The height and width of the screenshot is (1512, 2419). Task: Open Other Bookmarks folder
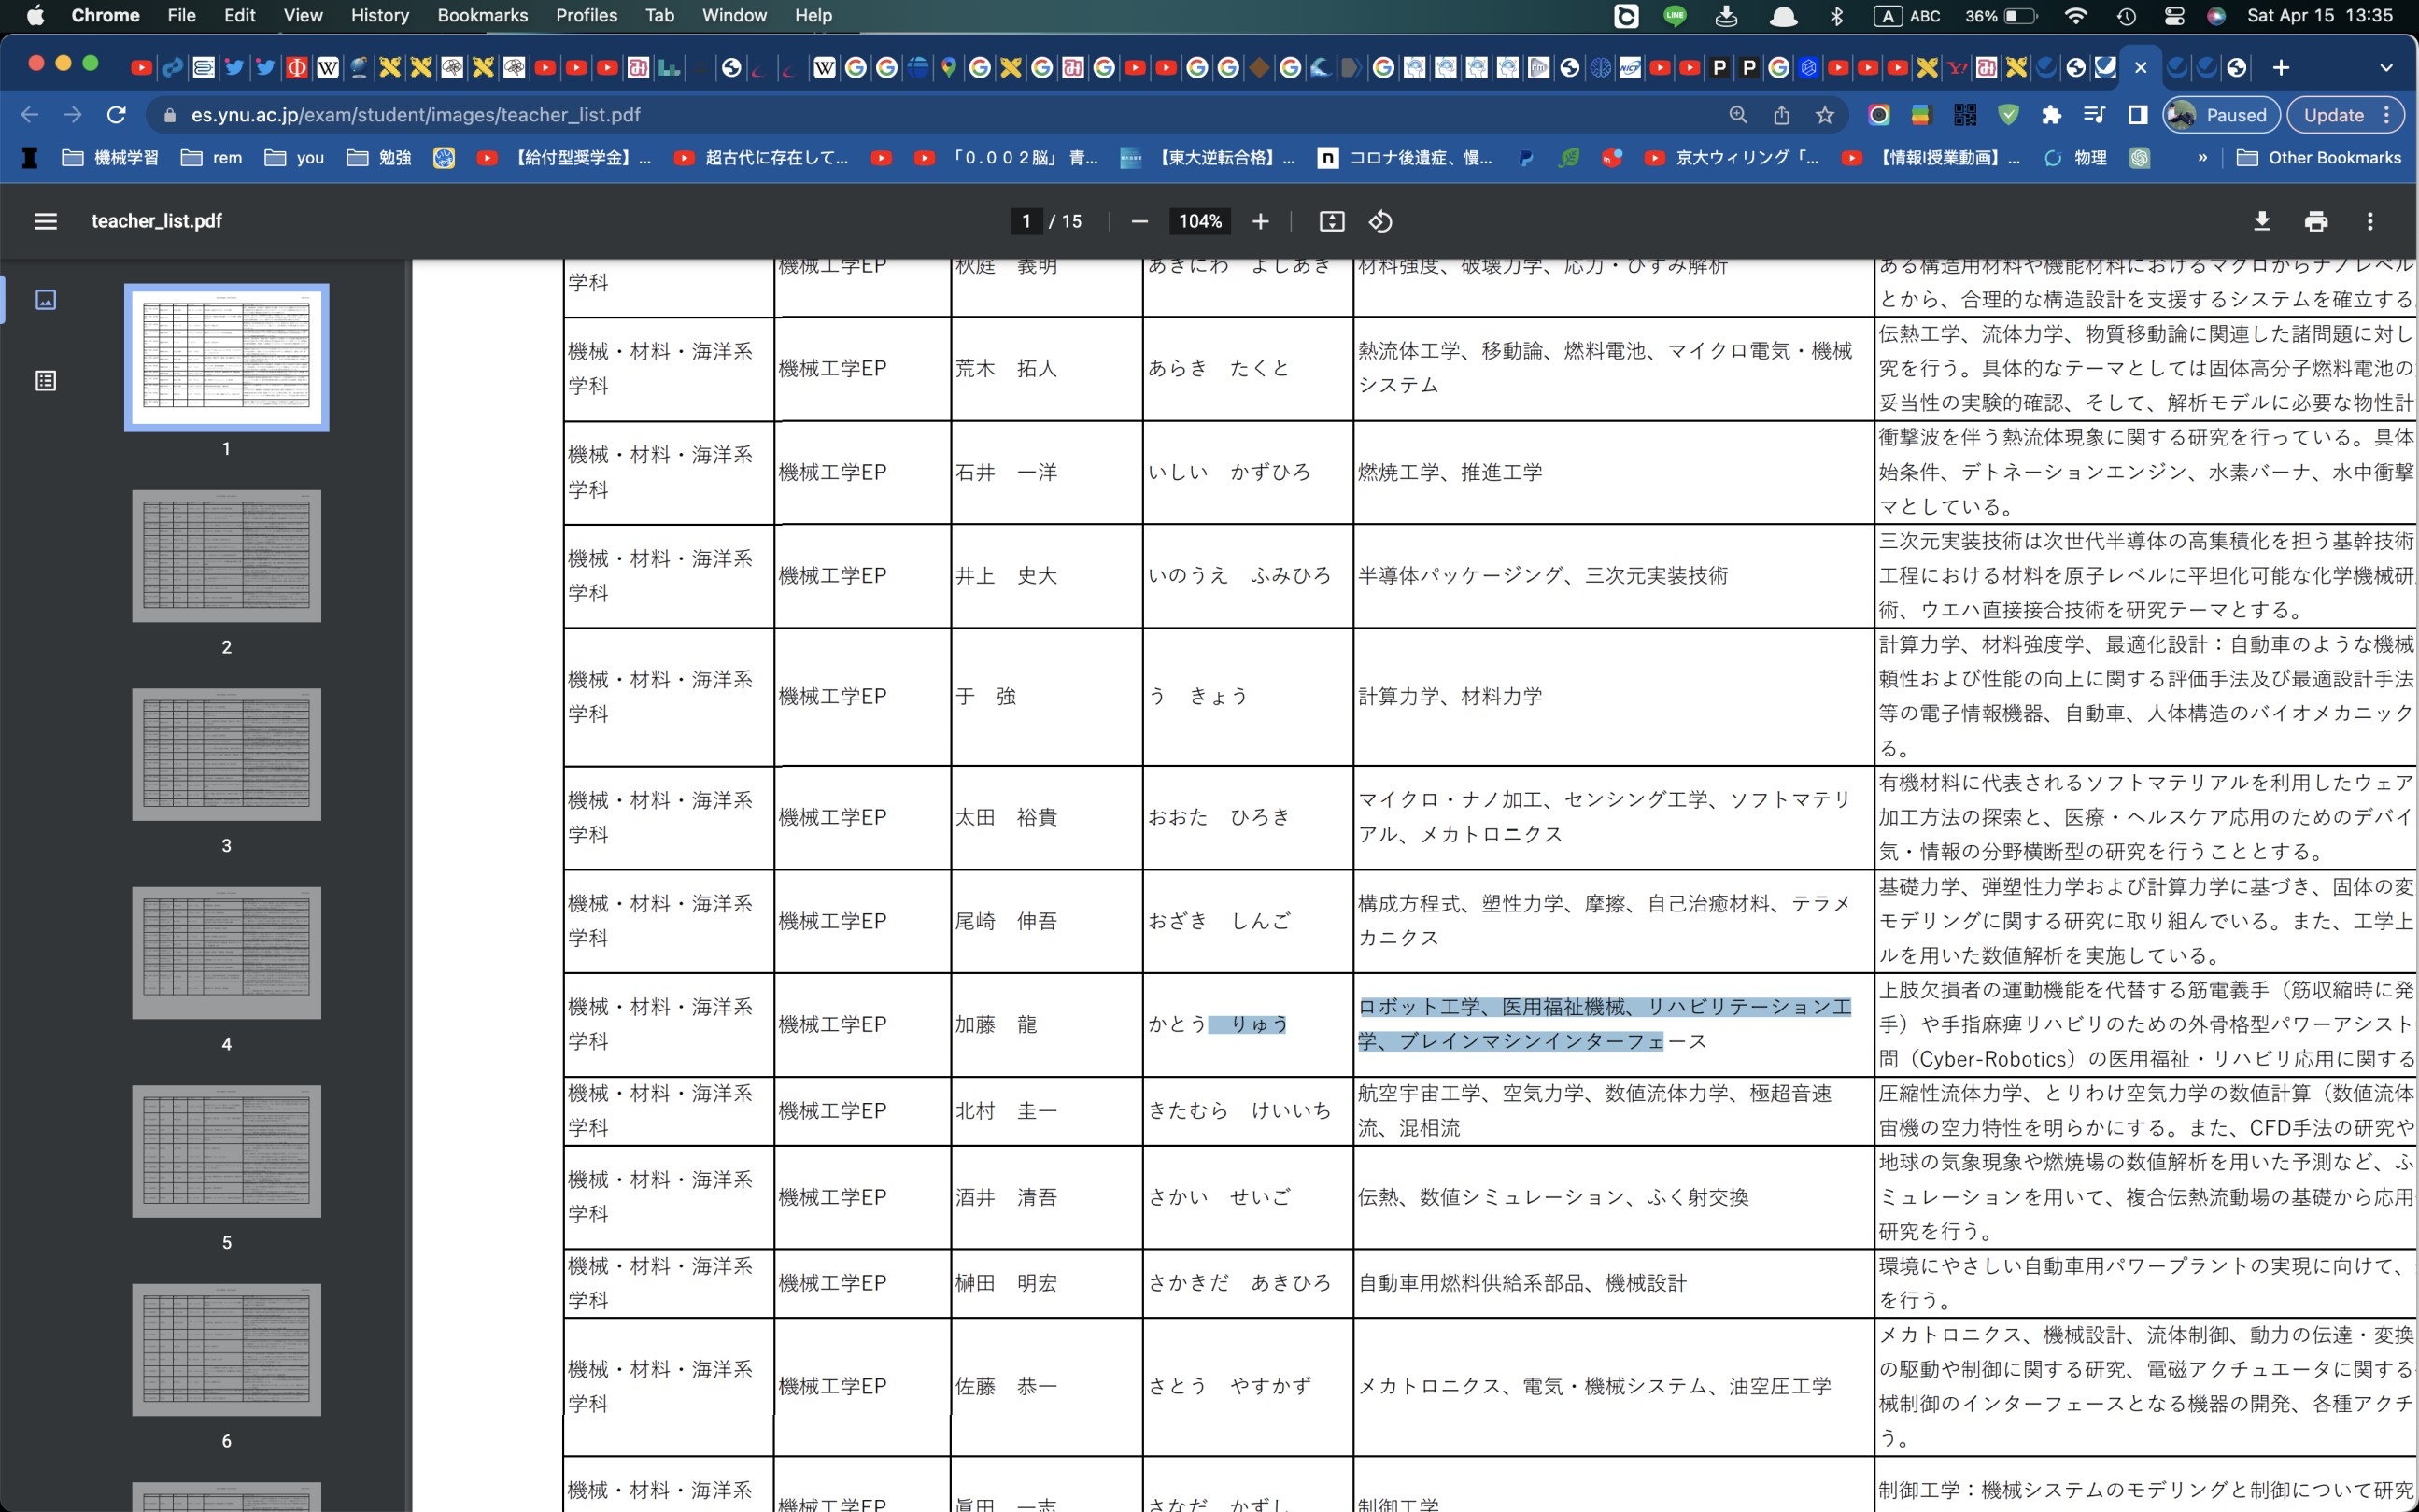(2317, 157)
